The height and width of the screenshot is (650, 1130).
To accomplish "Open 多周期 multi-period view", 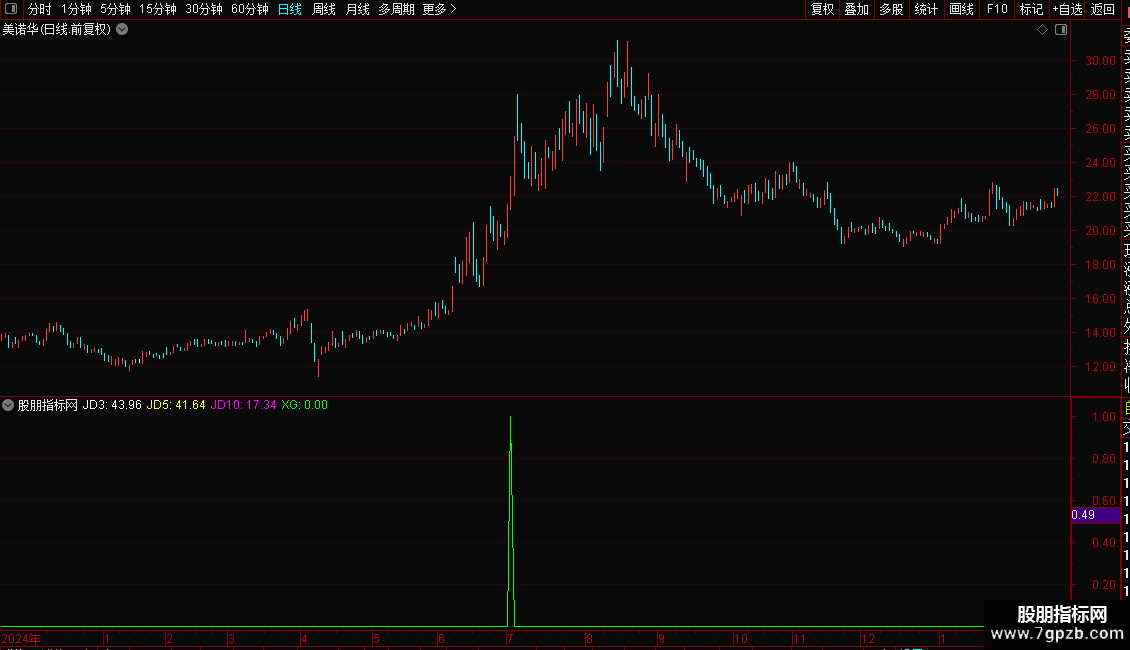I will pos(396,9).
